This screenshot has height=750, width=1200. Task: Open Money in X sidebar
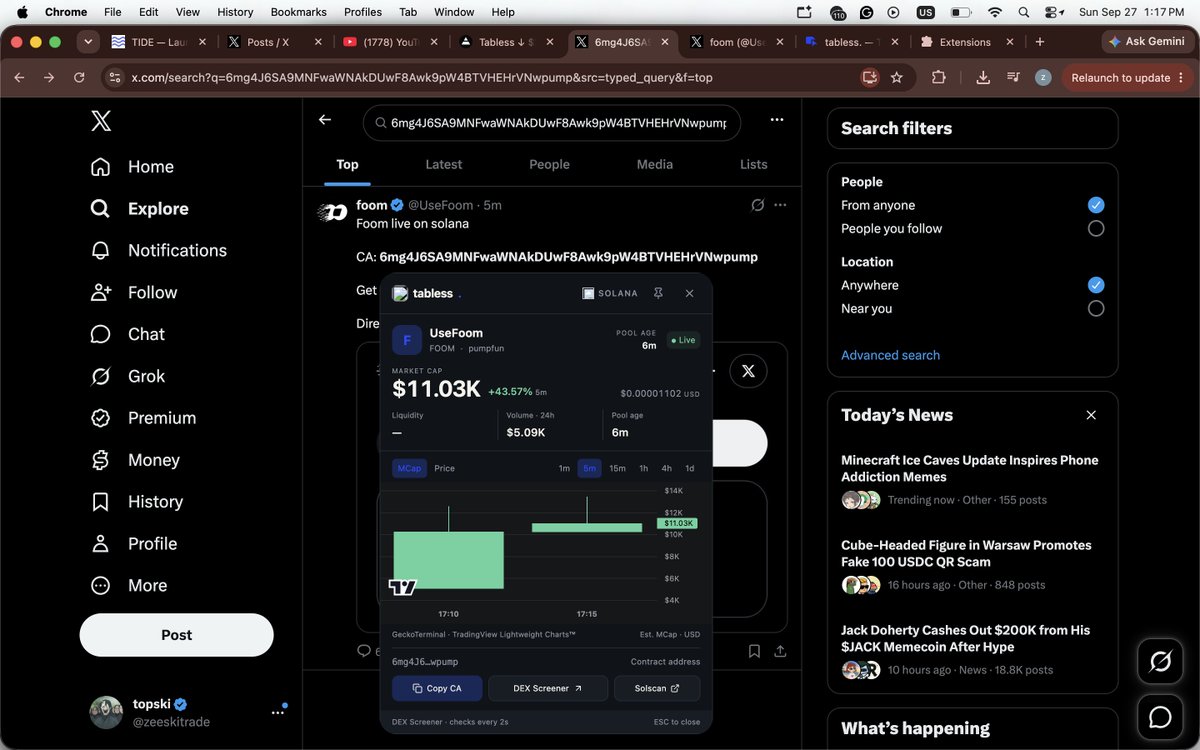point(135,461)
